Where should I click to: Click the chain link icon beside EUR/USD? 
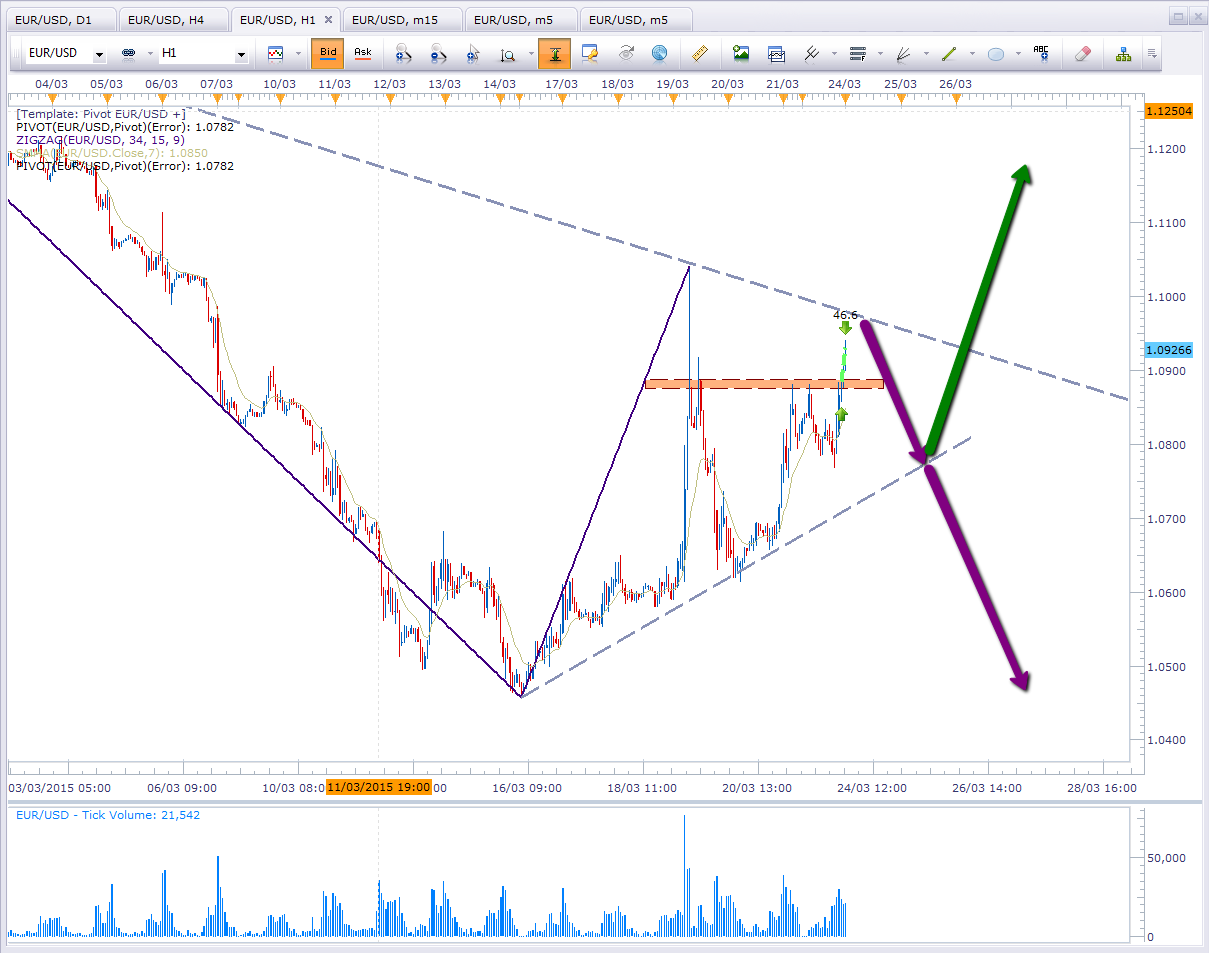pyautogui.click(x=128, y=54)
